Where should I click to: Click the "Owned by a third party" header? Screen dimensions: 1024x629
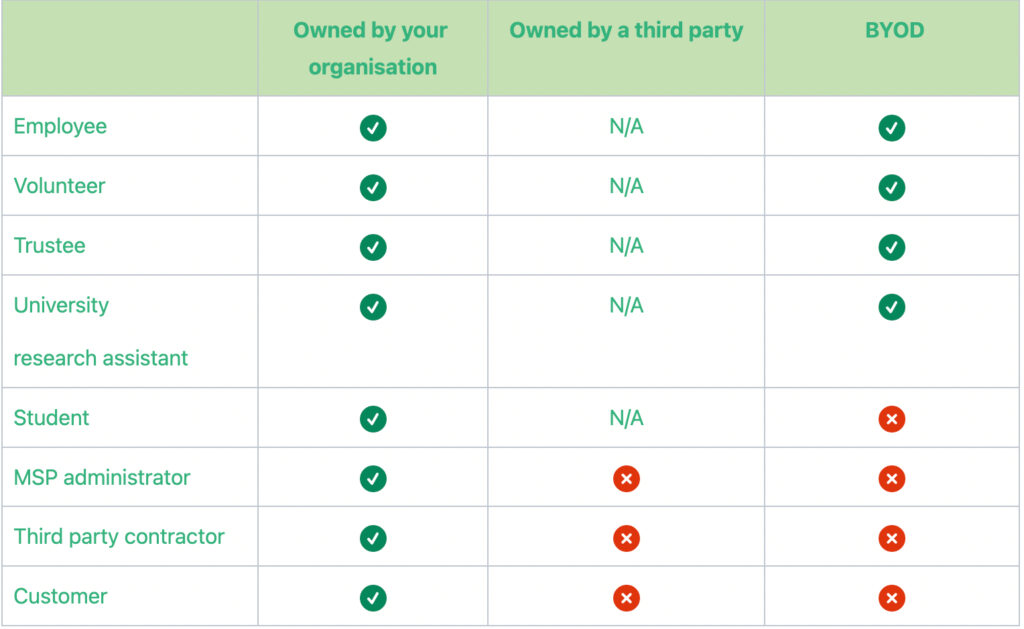[626, 30]
